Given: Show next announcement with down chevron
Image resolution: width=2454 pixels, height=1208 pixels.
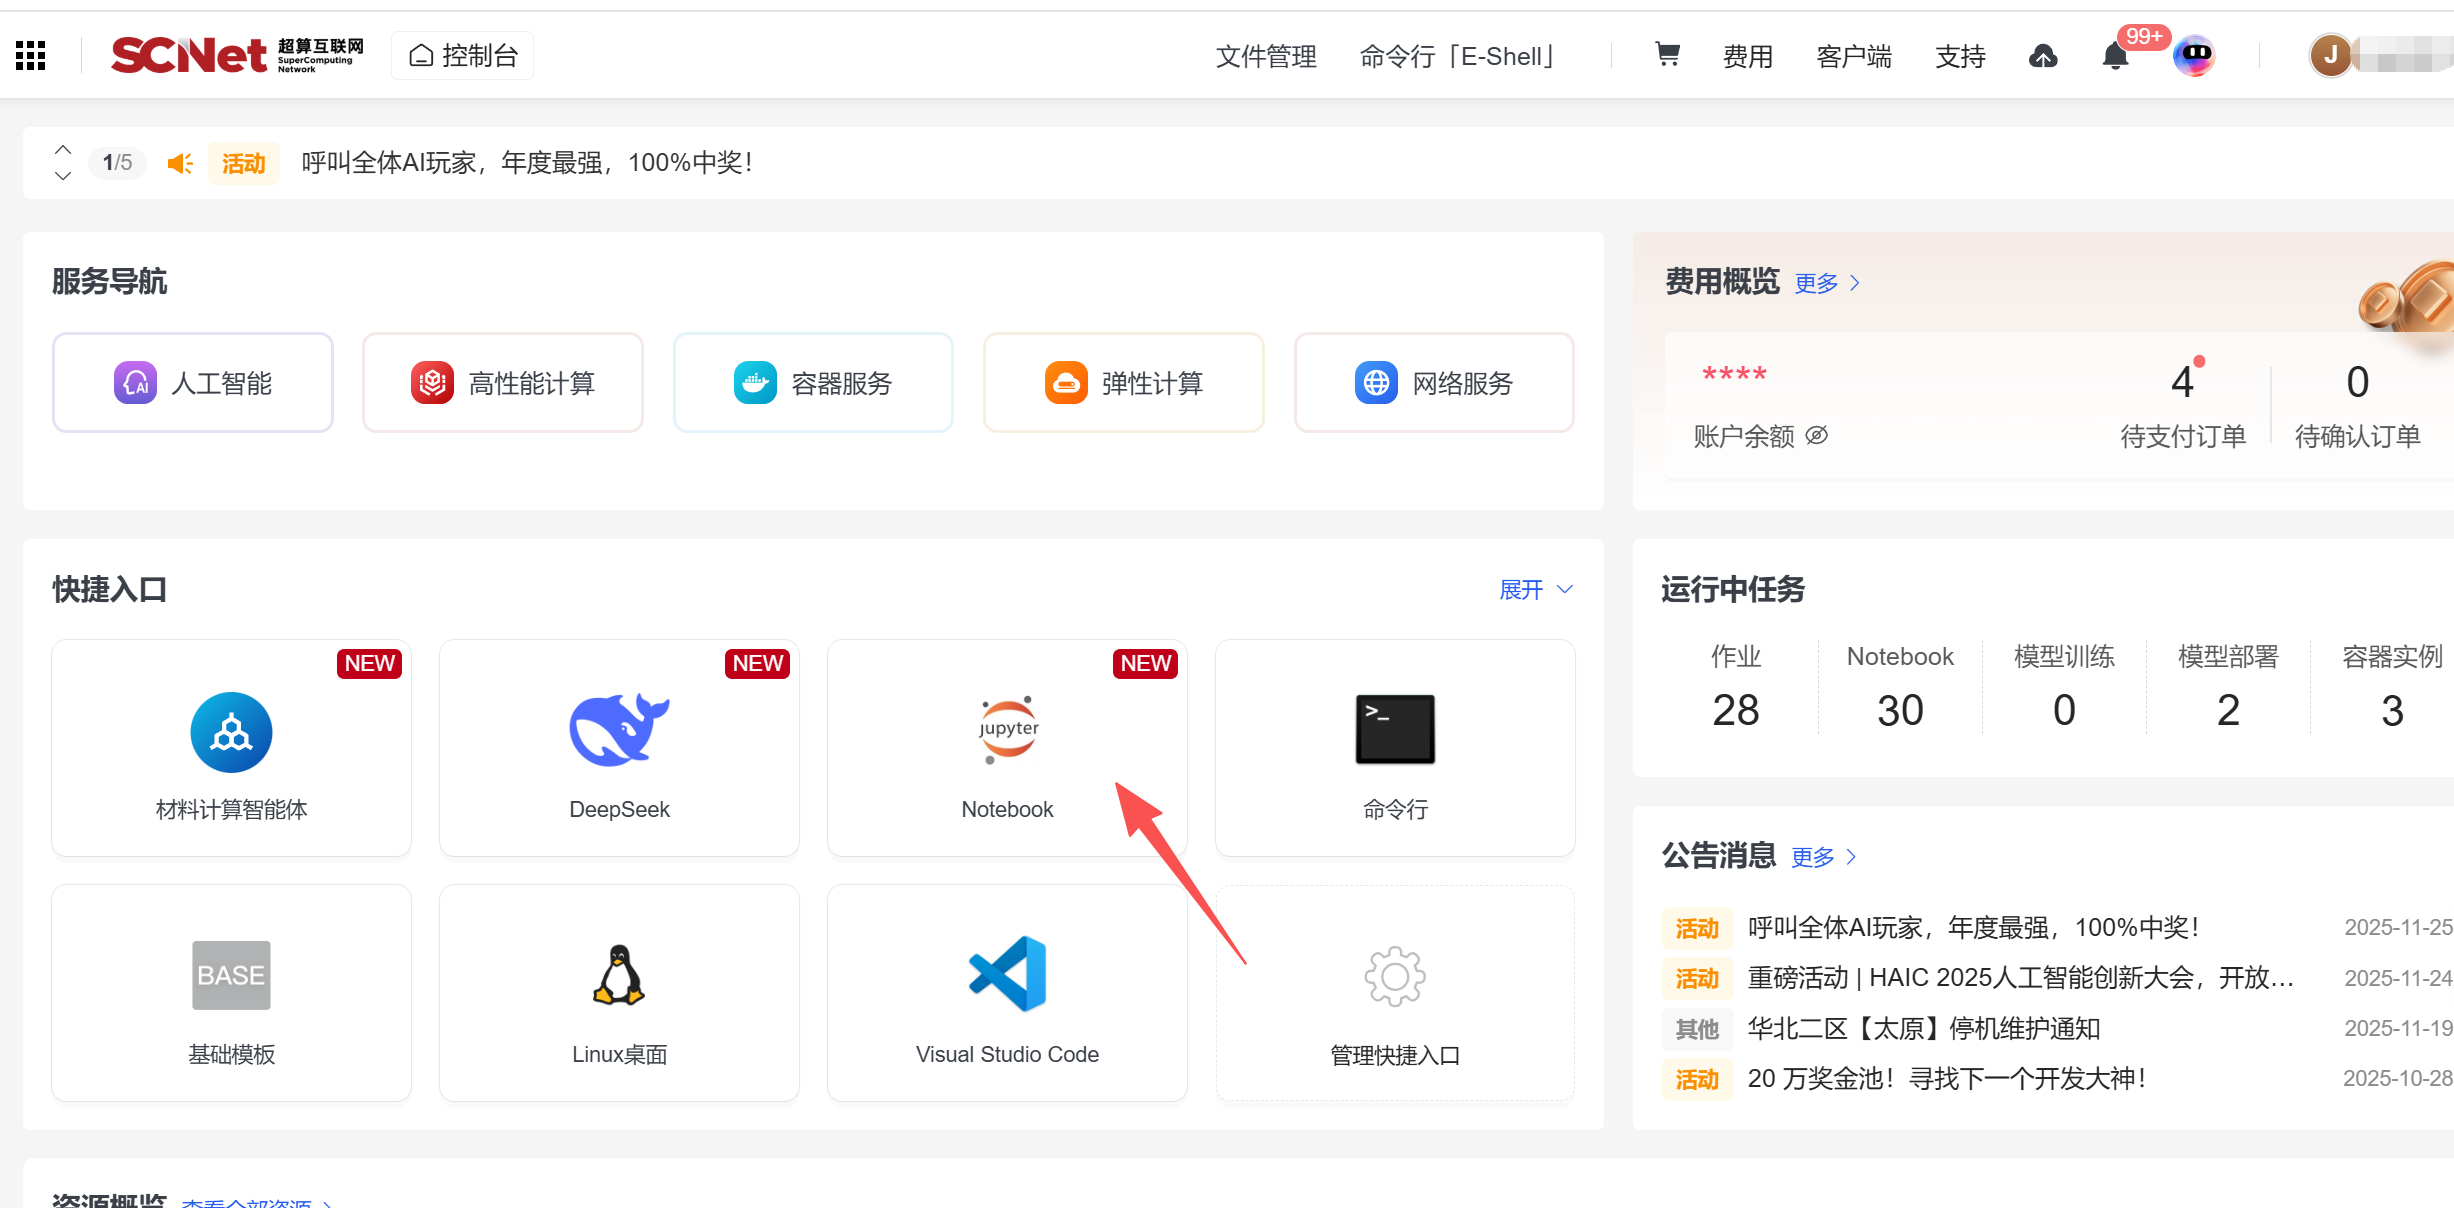Looking at the screenshot, I should pos(63,176).
